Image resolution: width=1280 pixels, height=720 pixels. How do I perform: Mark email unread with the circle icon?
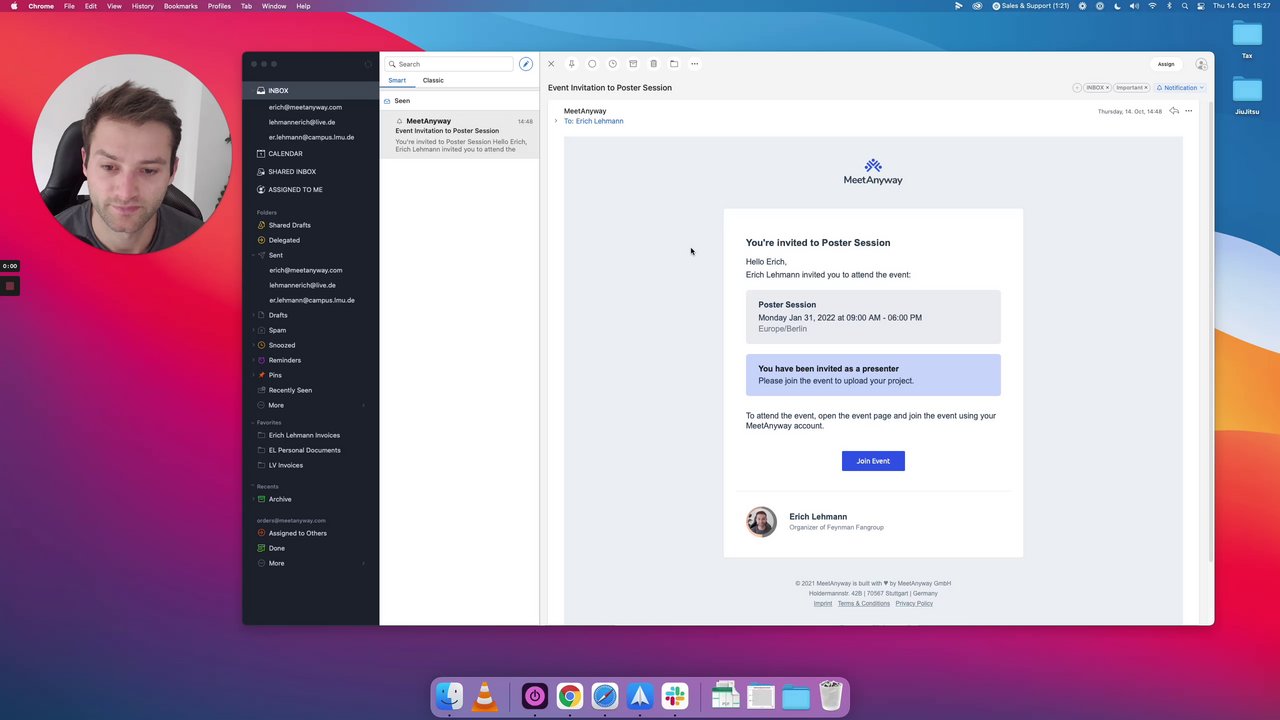point(592,64)
